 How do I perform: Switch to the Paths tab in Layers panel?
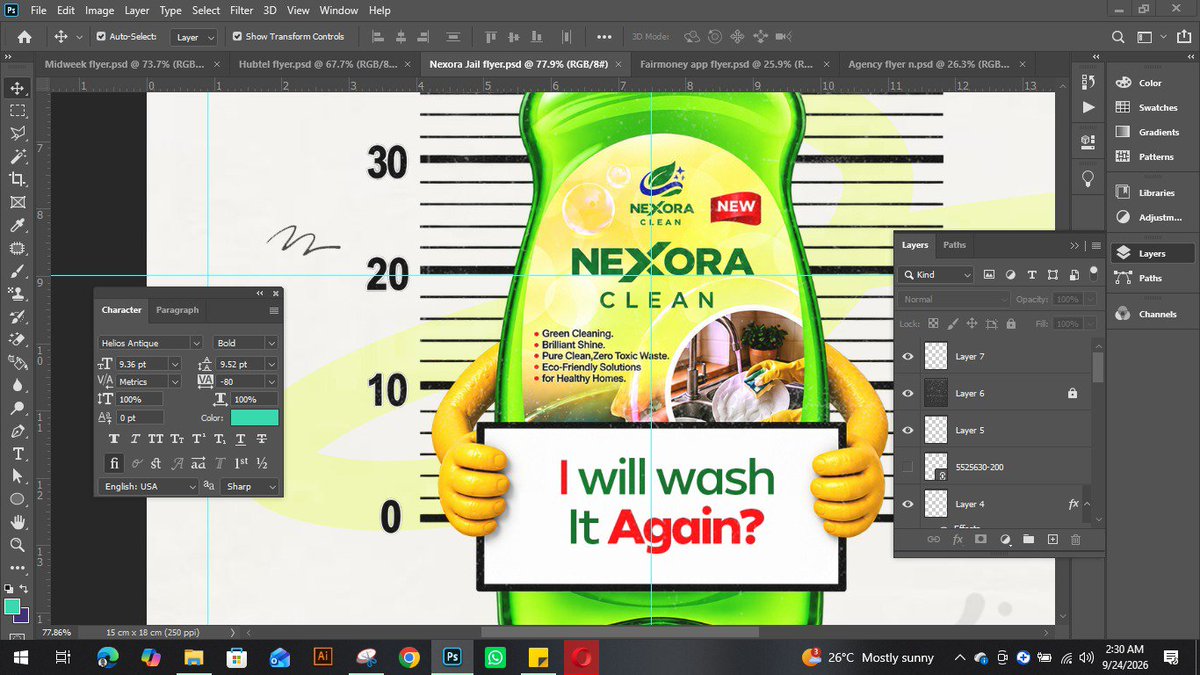tap(955, 245)
